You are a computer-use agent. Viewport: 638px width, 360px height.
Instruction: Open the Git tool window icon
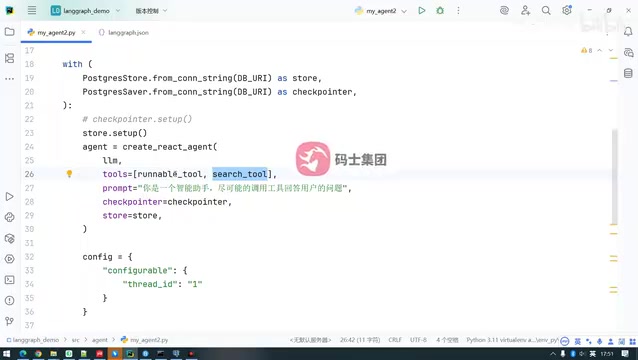tap(9, 321)
